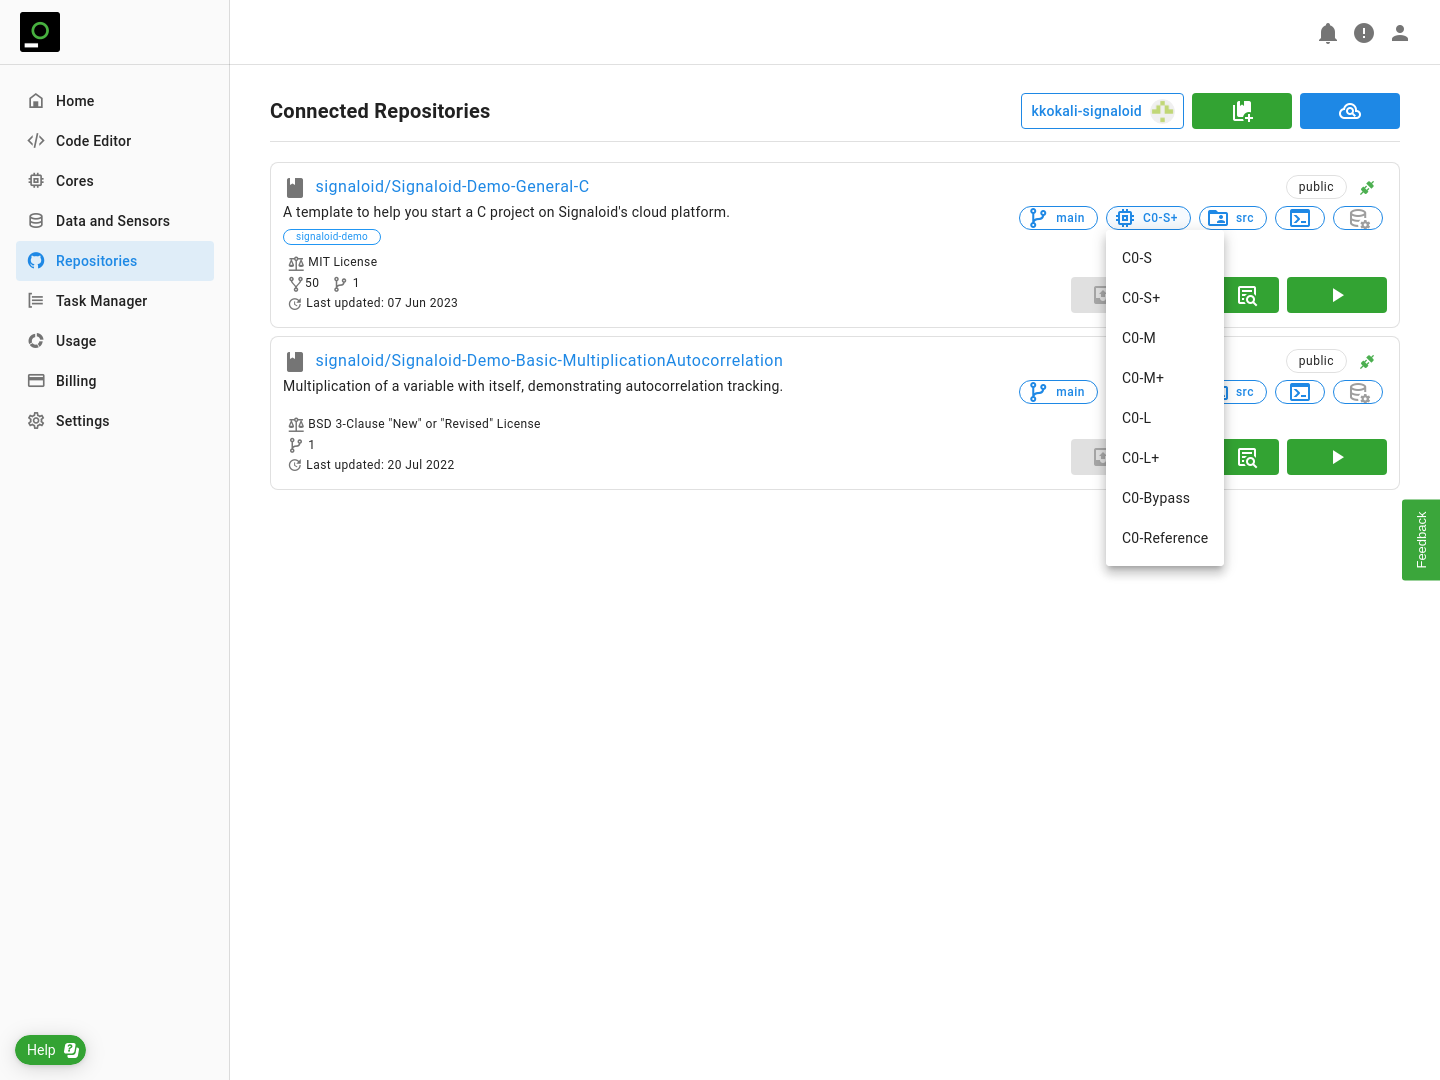Open the Feedback side tab
This screenshot has width=1440, height=1080.
[1421, 540]
